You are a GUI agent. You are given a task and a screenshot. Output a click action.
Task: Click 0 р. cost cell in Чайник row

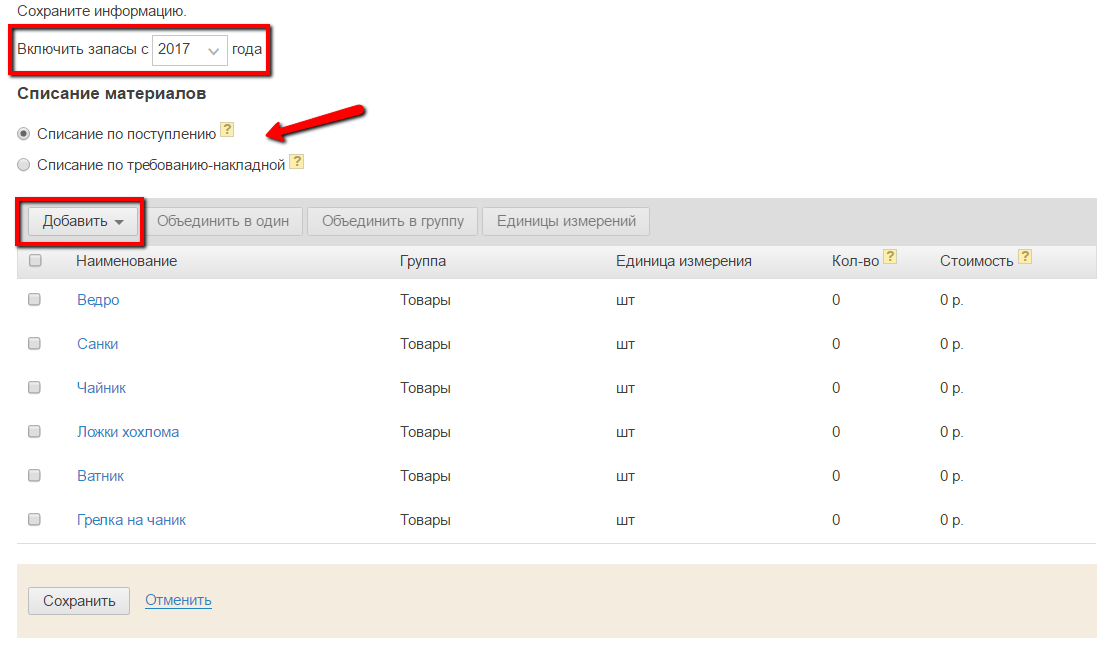point(951,388)
